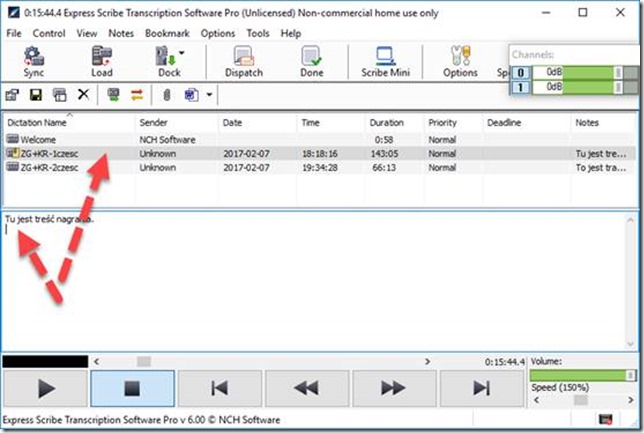Screen dimensions: 644x433
Task: Click into the notes text area
Action: point(314,281)
